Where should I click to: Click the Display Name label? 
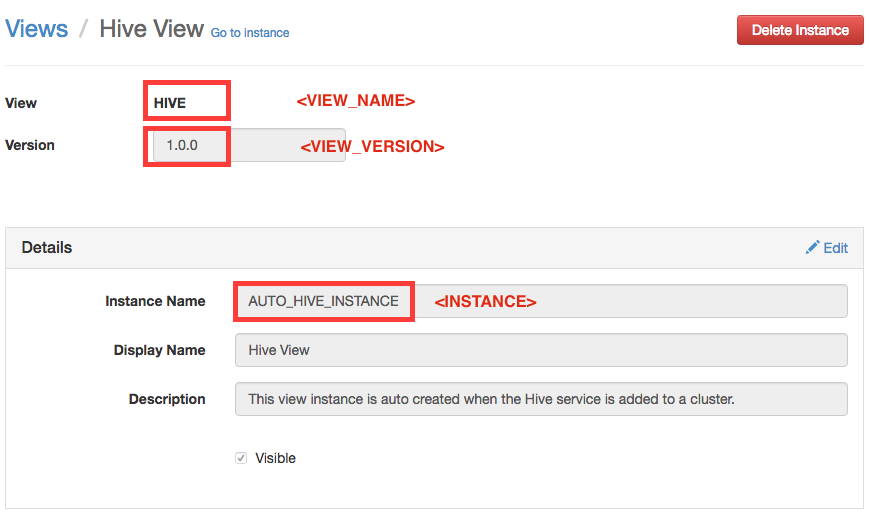tap(160, 350)
